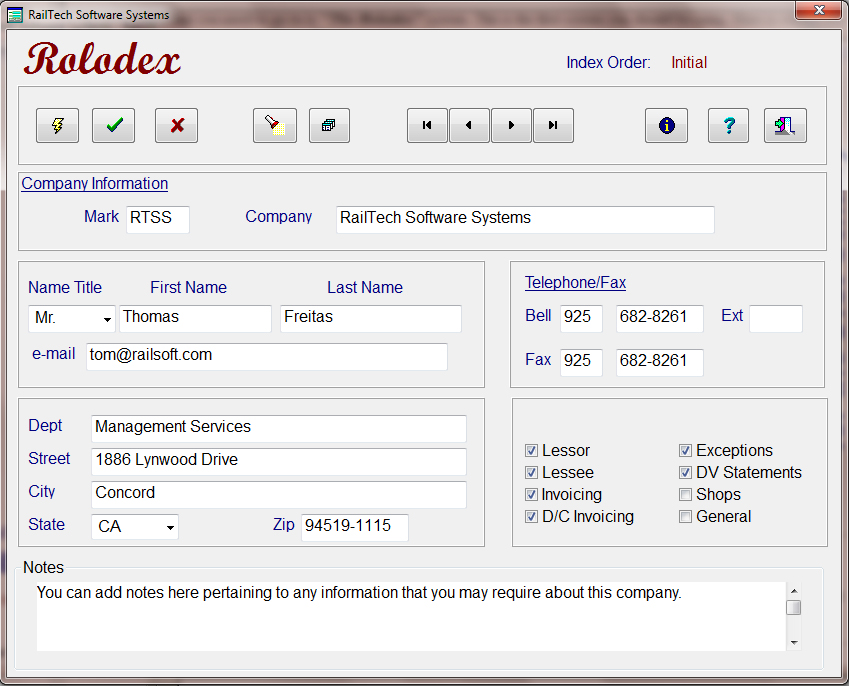The height and width of the screenshot is (686, 849).
Task: Uncheck the D/C Invoicing checkbox
Action: point(531,517)
